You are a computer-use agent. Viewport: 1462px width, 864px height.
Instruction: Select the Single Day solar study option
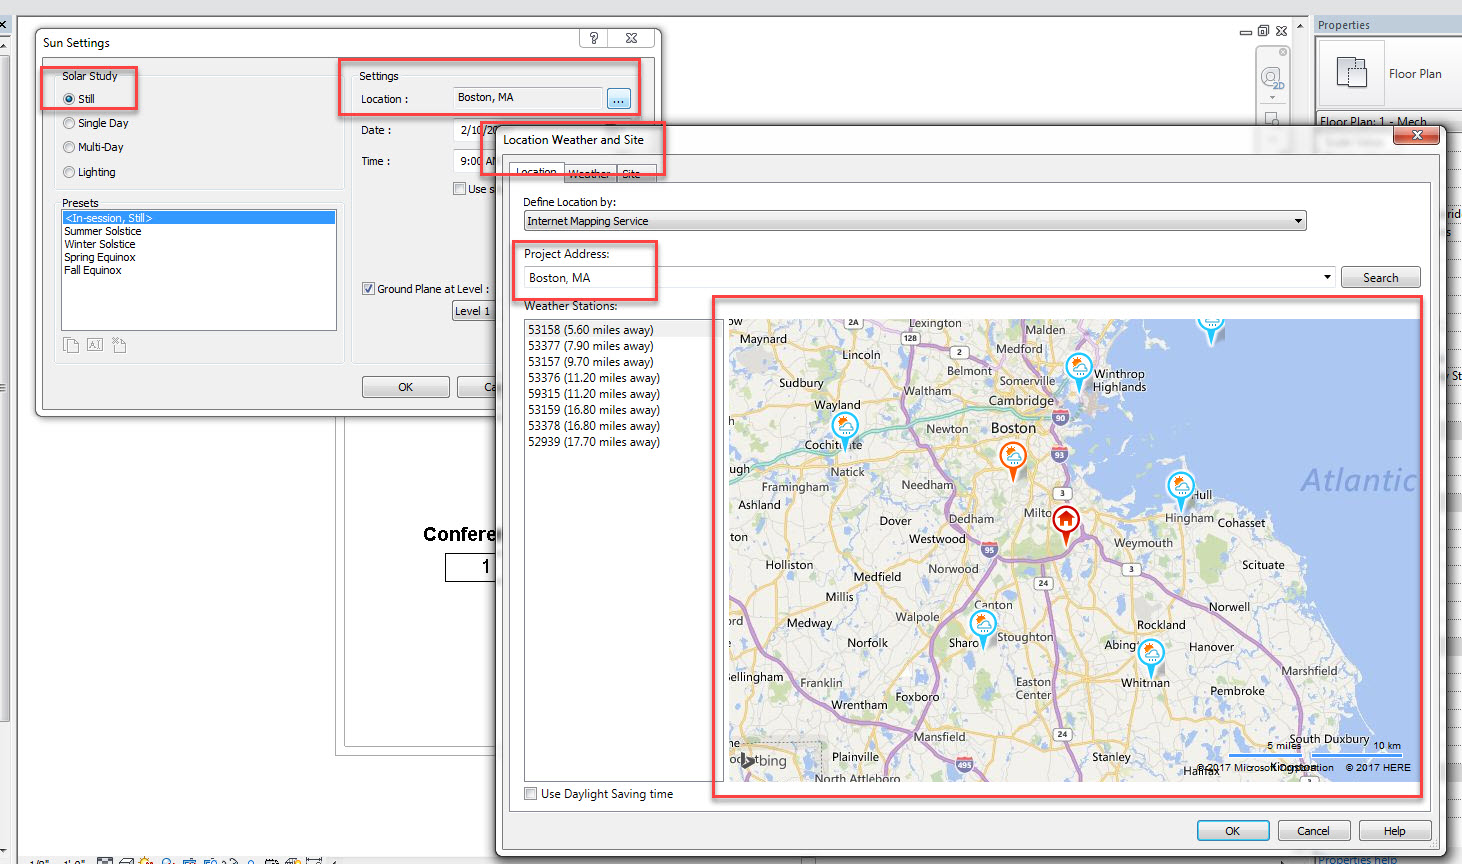[69, 123]
